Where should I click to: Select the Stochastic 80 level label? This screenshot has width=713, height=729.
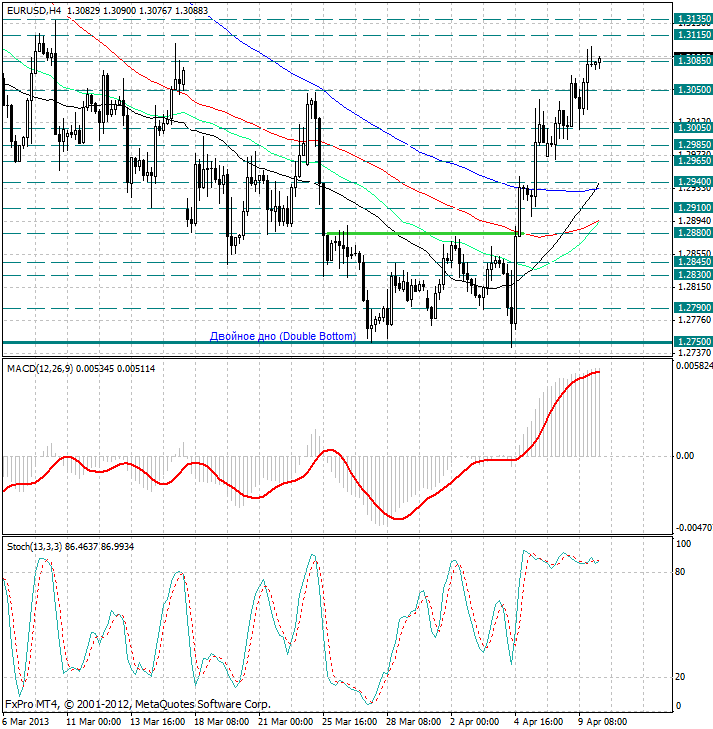[680, 572]
